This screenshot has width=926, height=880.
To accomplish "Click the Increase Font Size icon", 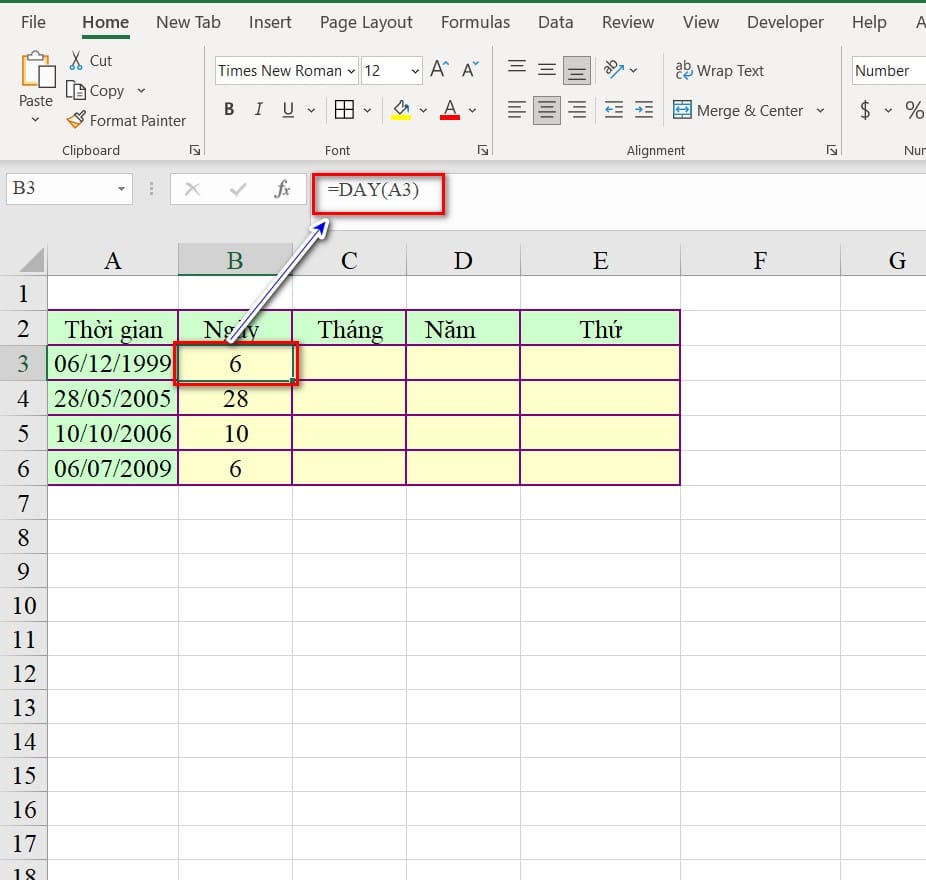I will coord(439,70).
